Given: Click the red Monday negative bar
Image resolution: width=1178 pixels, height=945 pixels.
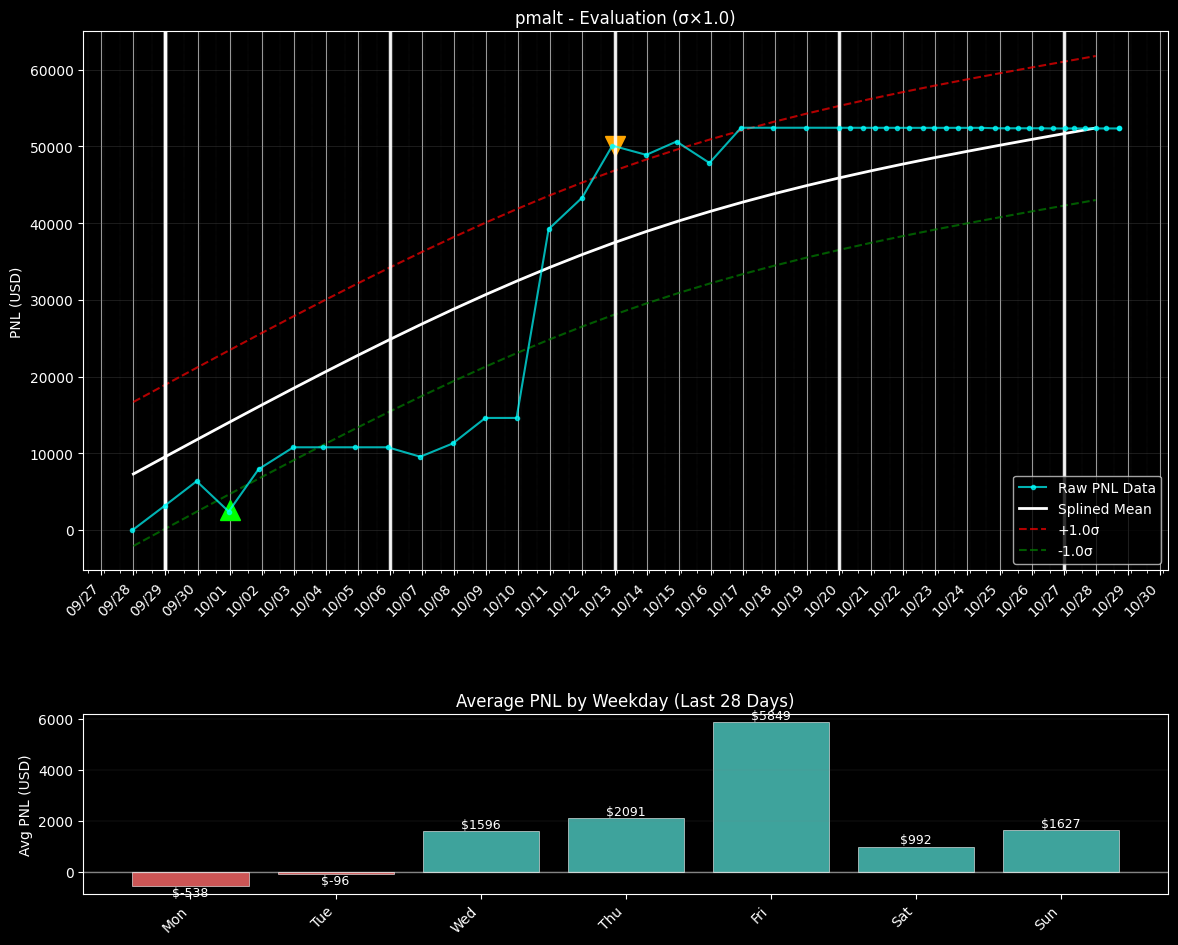Looking at the screenshot, I should click(191, 879).
